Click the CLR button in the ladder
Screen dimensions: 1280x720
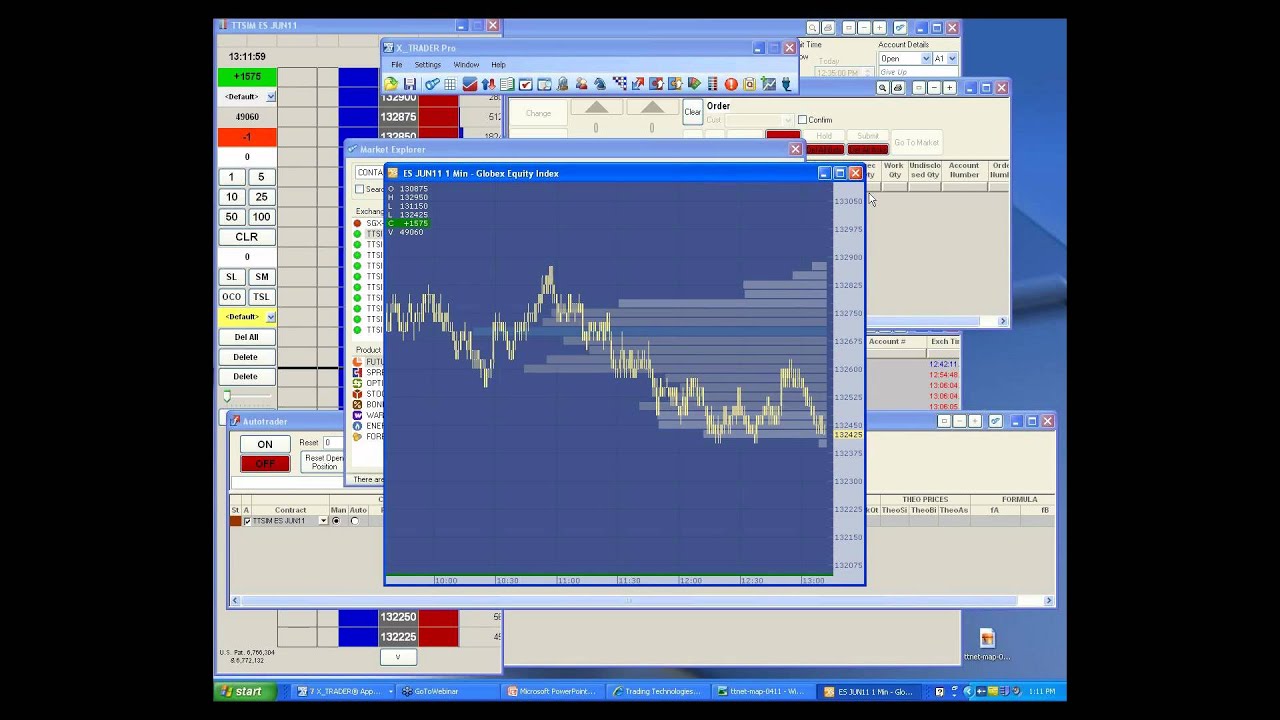point(247,237)
